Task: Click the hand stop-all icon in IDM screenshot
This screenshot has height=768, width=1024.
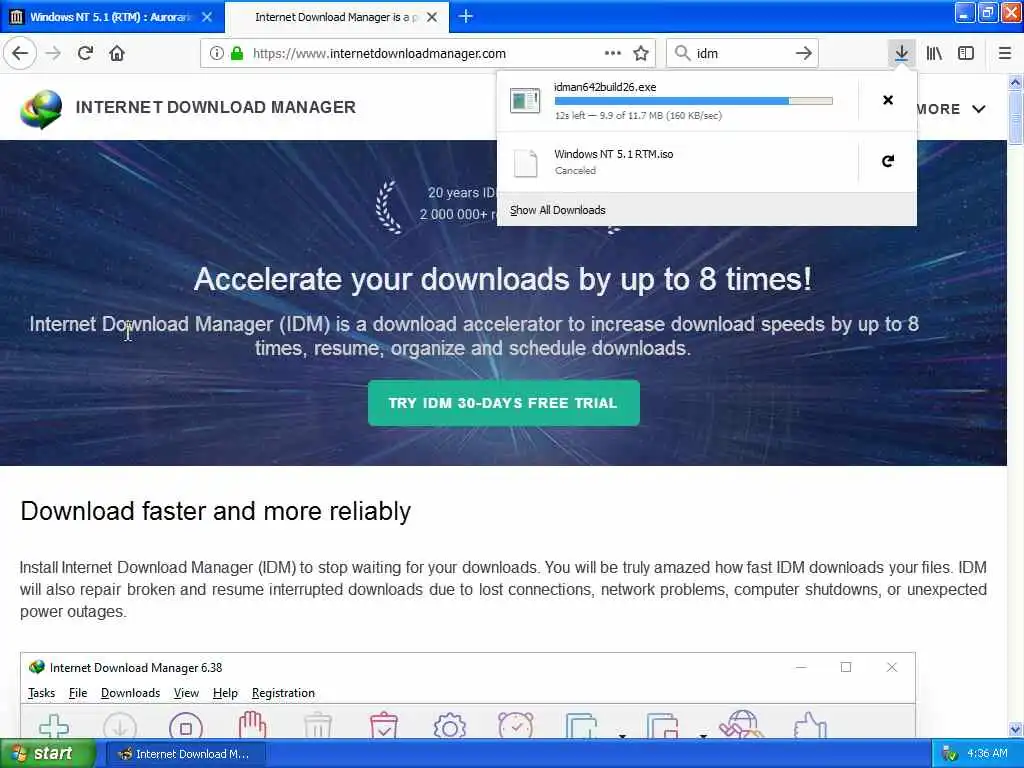Action: (x=252, y=726)
